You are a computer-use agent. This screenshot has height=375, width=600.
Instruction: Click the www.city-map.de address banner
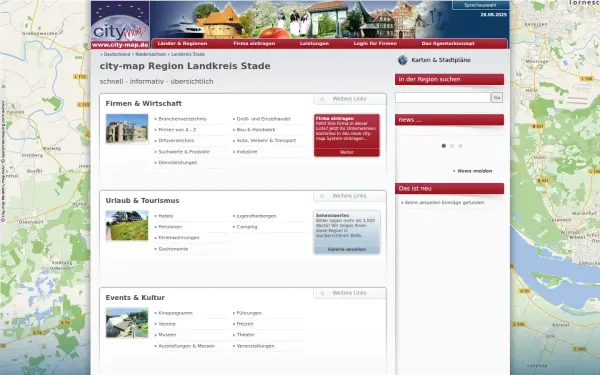click(x=120, y=45)
